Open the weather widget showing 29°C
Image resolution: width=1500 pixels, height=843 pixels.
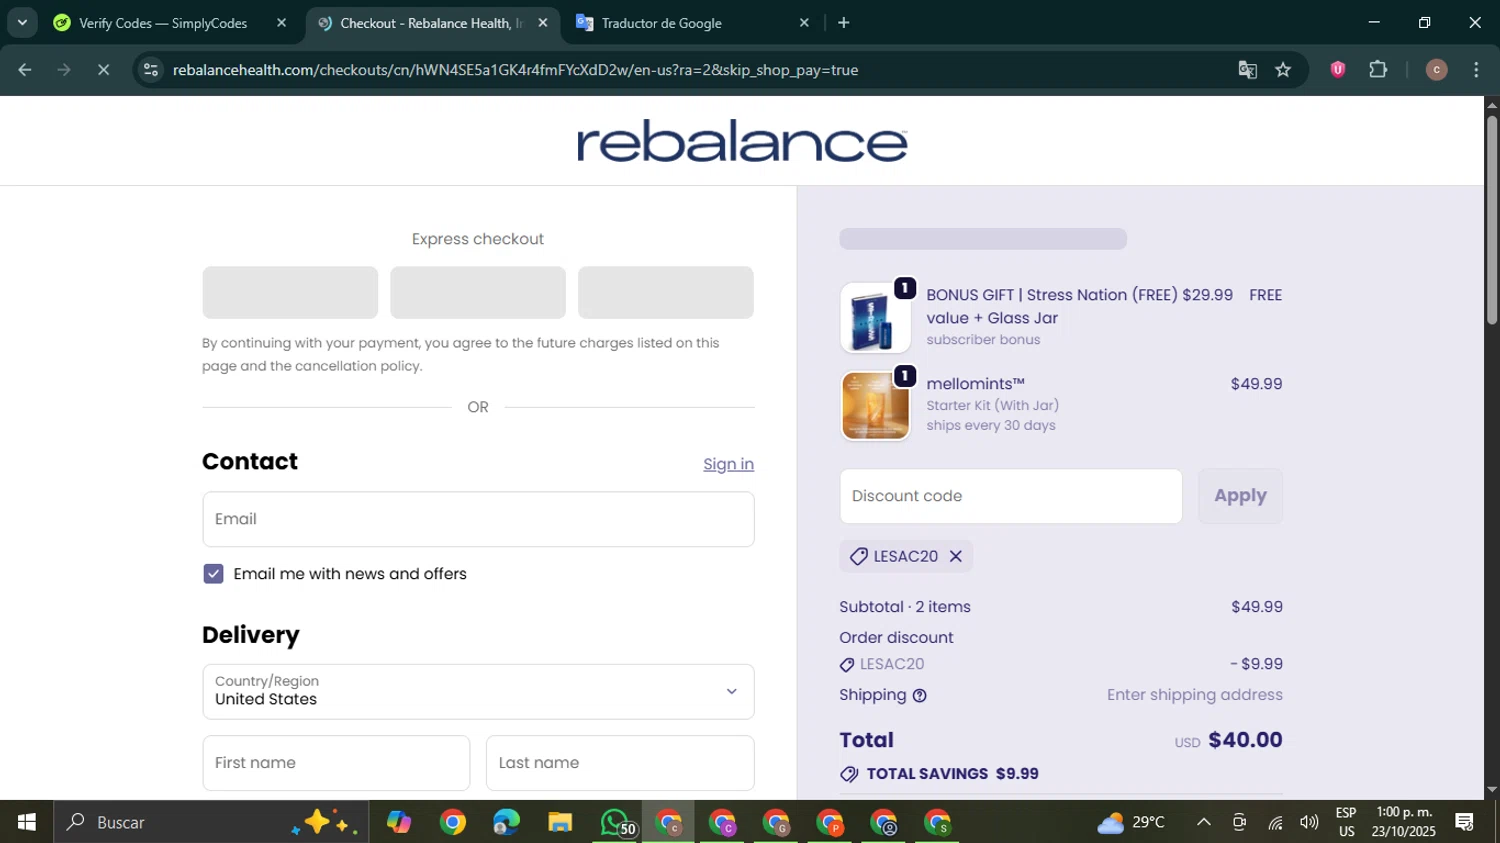click(x=1132, y=822)
